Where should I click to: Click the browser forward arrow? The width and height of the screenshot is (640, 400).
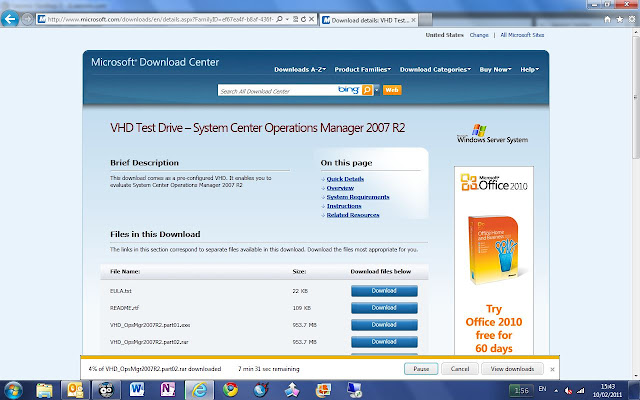point(27,19)
